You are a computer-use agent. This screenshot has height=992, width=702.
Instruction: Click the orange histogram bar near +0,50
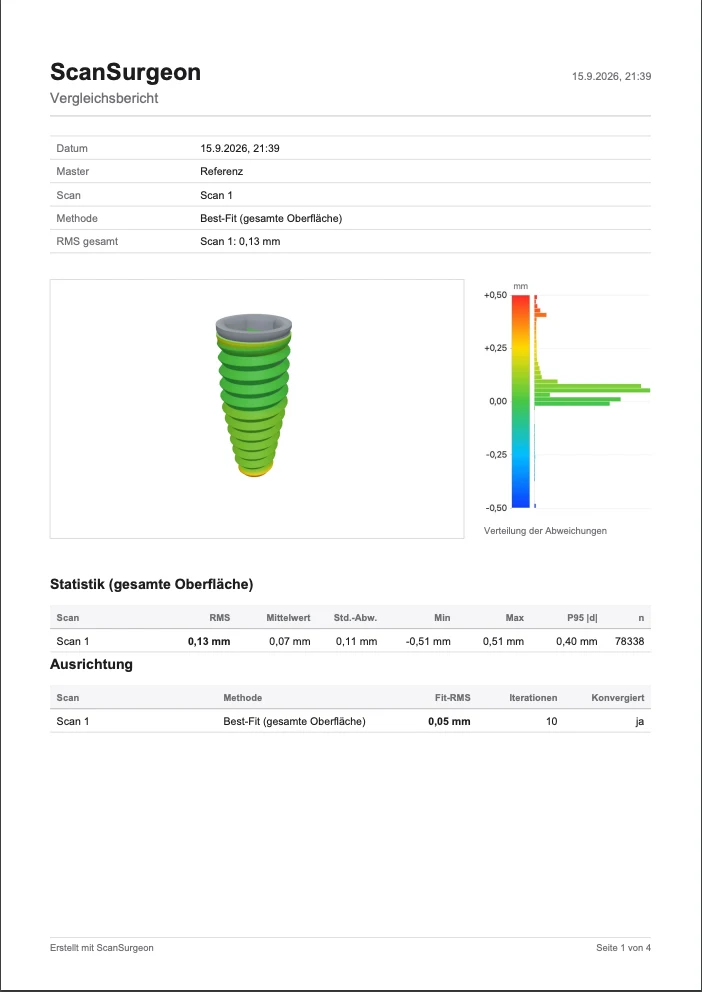(x=540, y=315)
